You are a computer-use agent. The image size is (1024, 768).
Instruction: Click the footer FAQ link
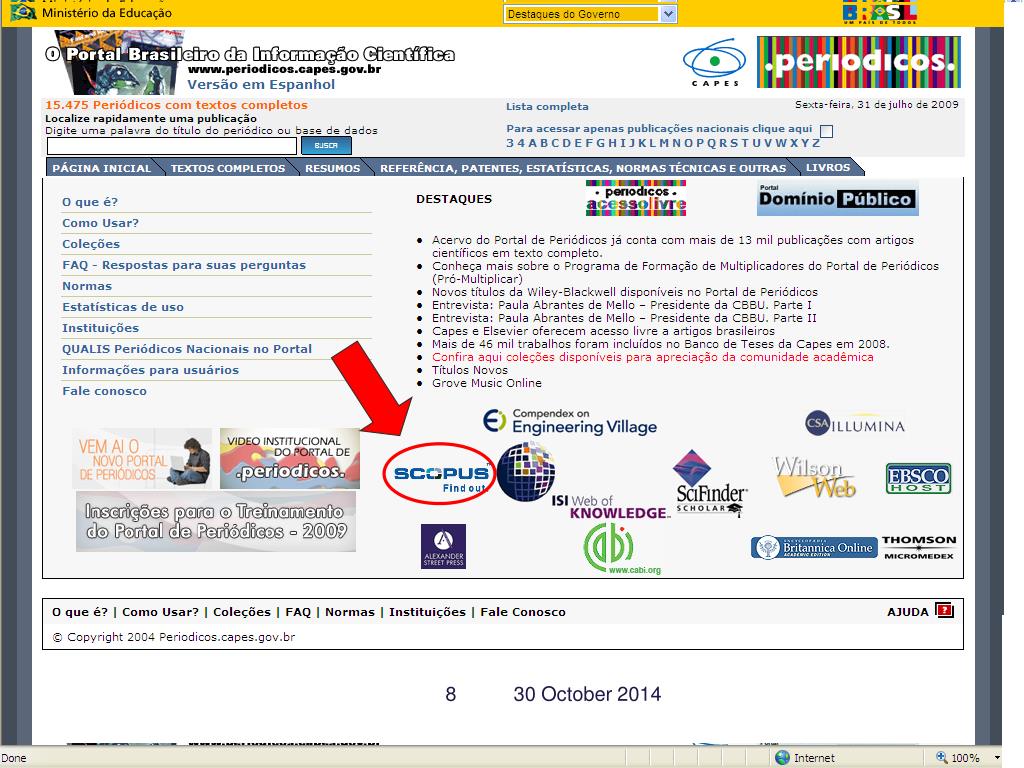click(298, 612)
